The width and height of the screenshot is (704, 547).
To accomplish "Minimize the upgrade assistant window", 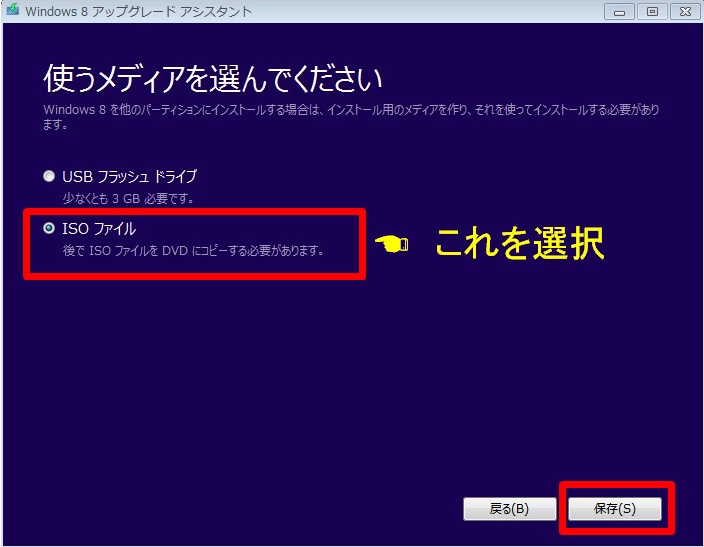I will point(619,12).
